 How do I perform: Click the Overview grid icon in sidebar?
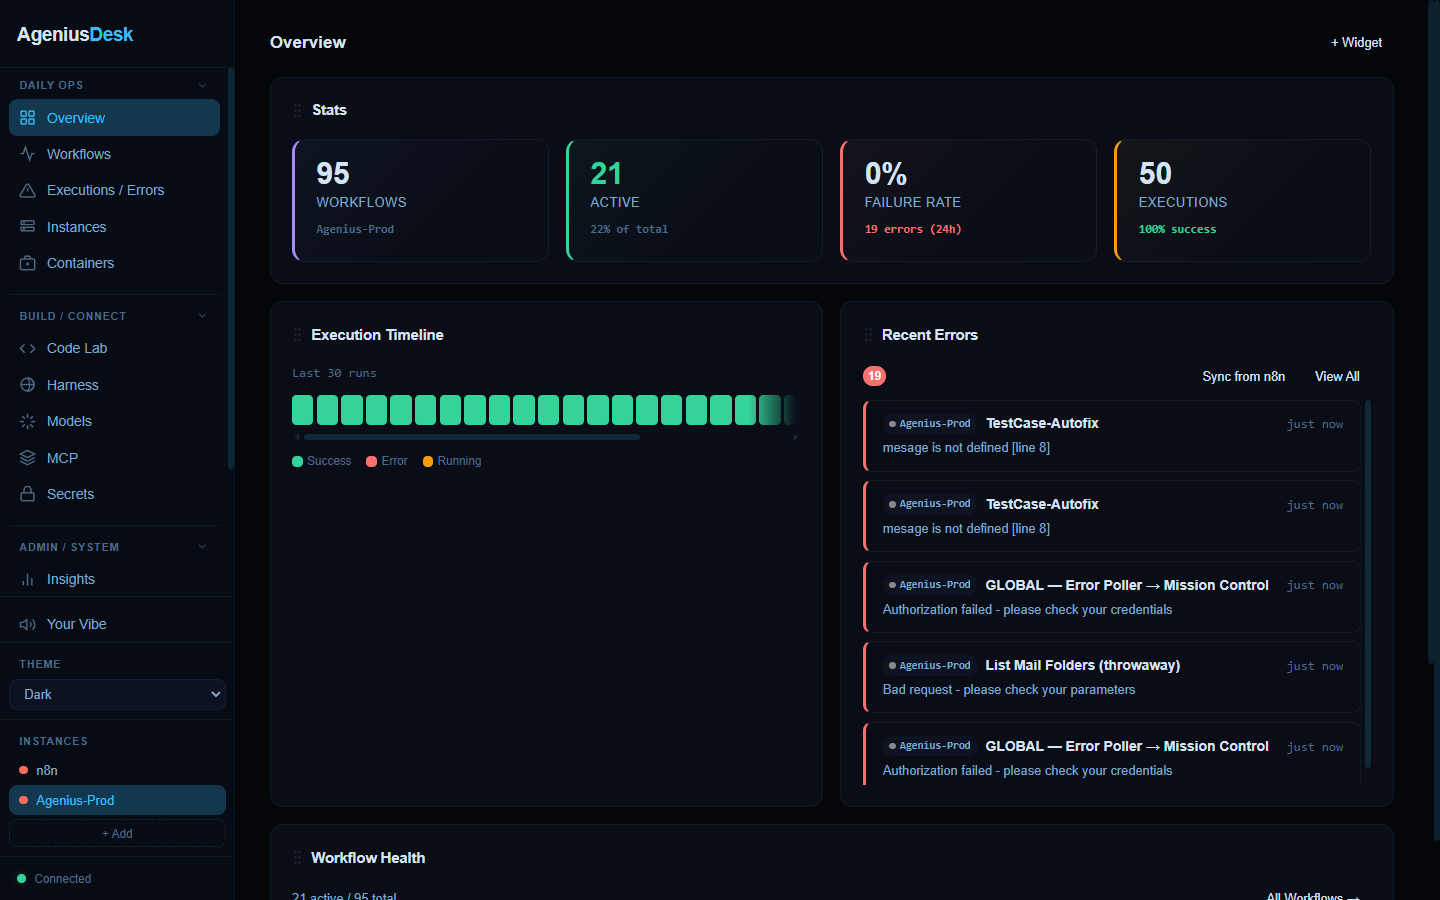click(x=27, y=118)
